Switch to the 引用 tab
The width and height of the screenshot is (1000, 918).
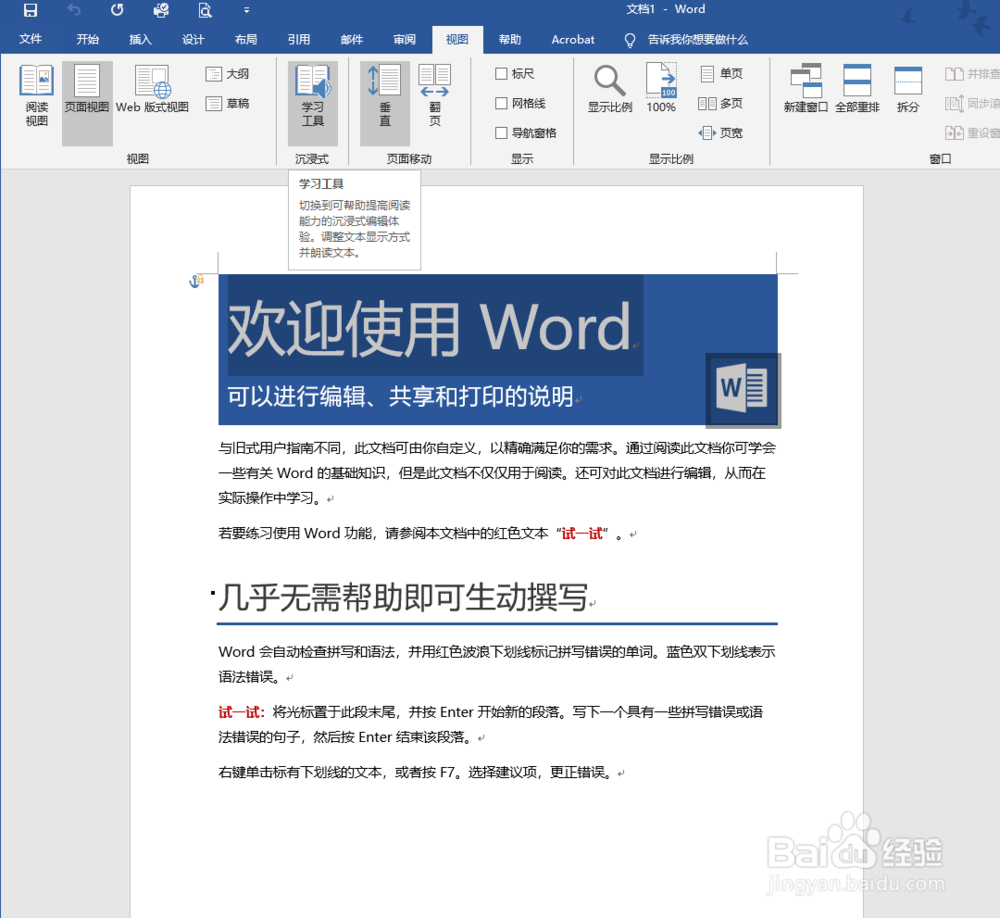(298, 40)
